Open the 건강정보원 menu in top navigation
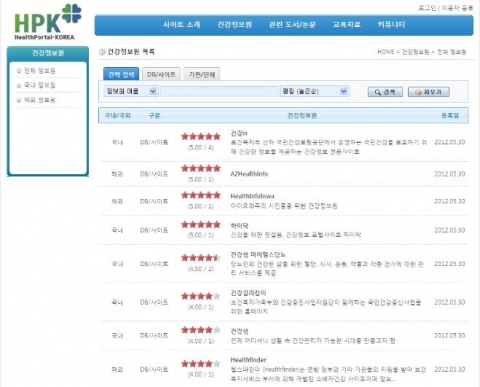Viewport: 480px width, 387px height. click(234, 25)
